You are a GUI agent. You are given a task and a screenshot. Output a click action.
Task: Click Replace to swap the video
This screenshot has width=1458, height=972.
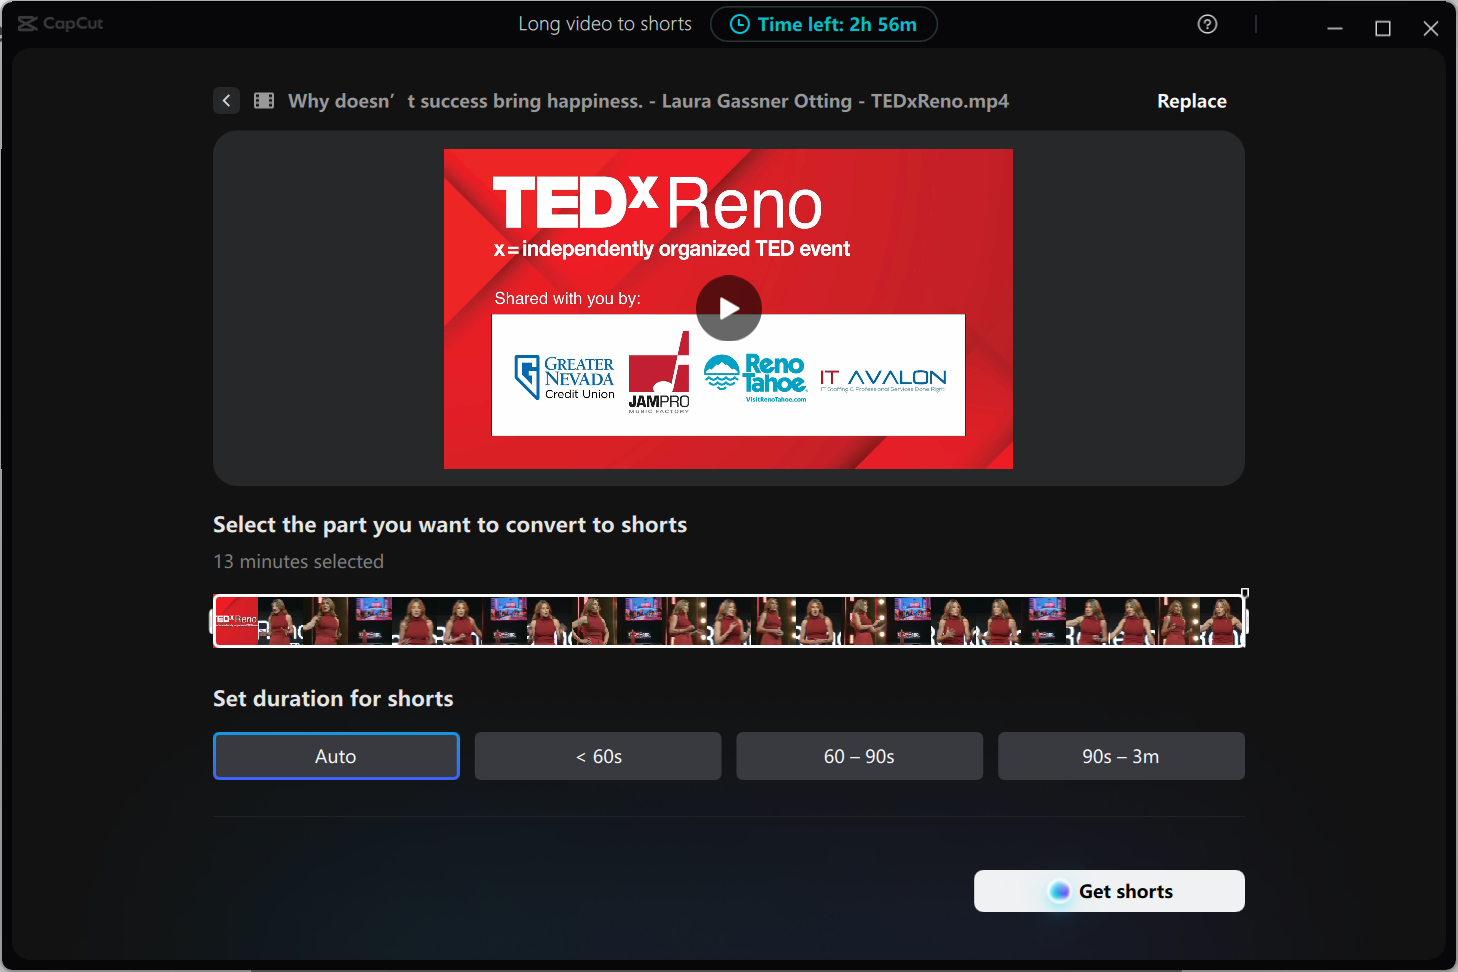(x=1191, y=100)
